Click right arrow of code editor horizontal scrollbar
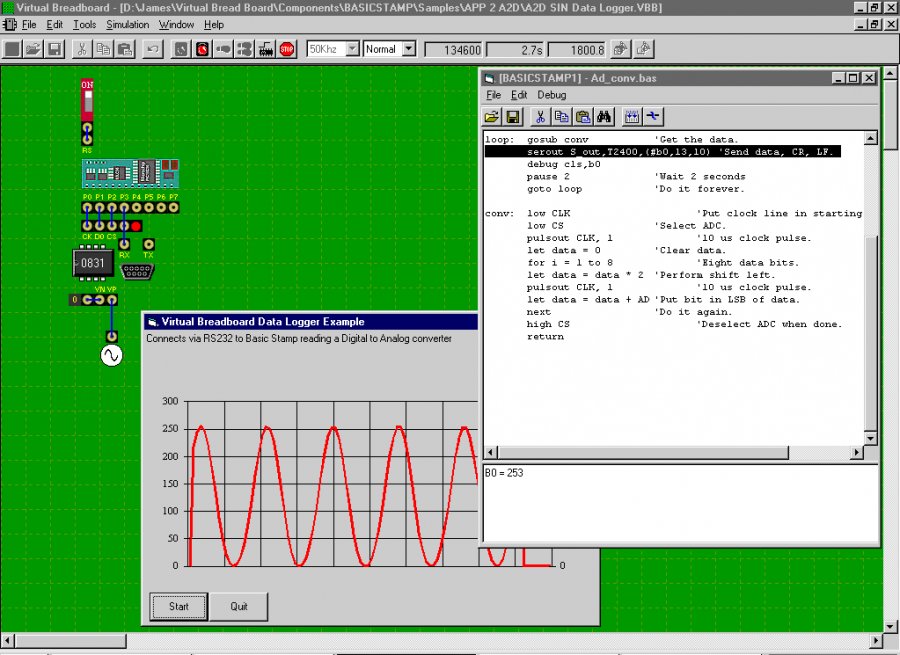The image size is (900, 655). (x=856, y=452)
